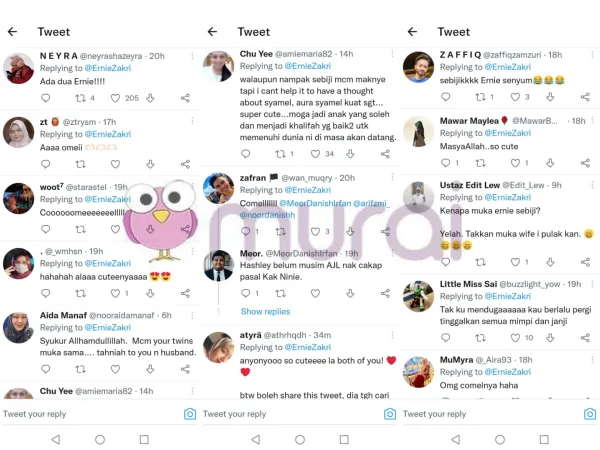
Task: Tap Android home button on right screen
Action: (x=500, y=439)
